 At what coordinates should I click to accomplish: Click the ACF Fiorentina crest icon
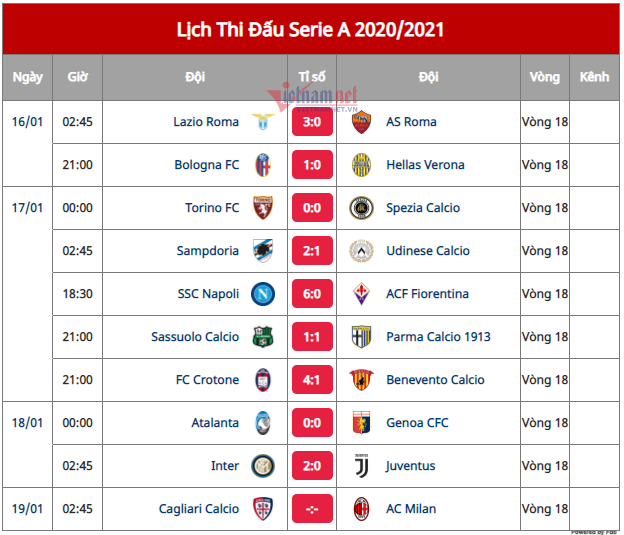tap(361, 294)
